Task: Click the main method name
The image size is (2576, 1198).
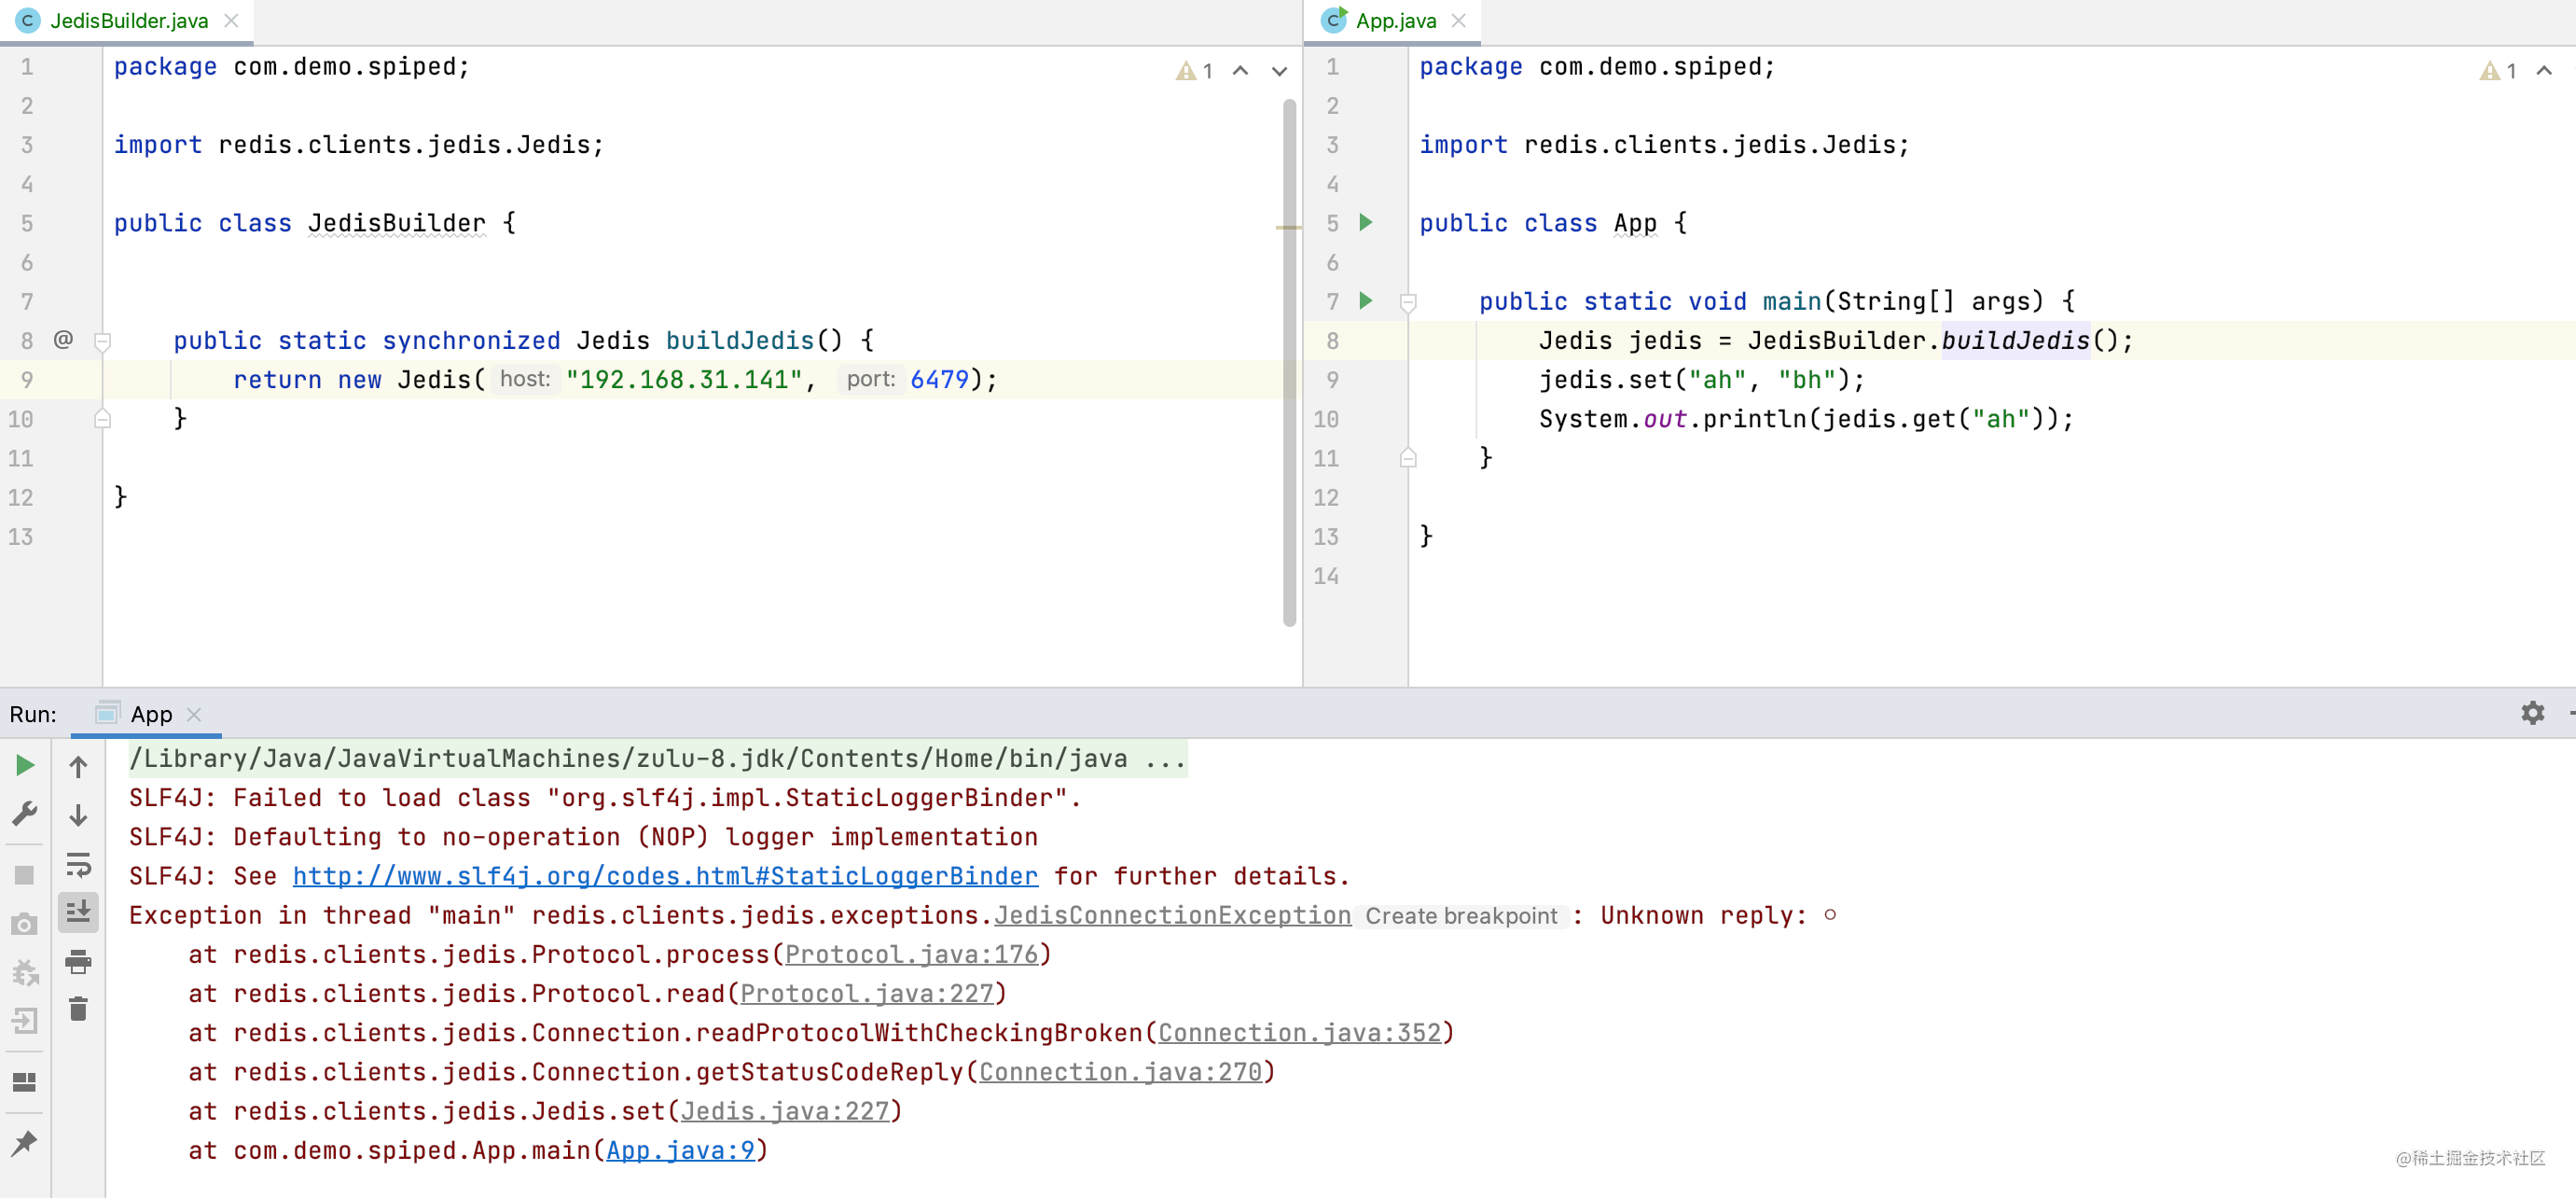Action: tap(1792, 301)
